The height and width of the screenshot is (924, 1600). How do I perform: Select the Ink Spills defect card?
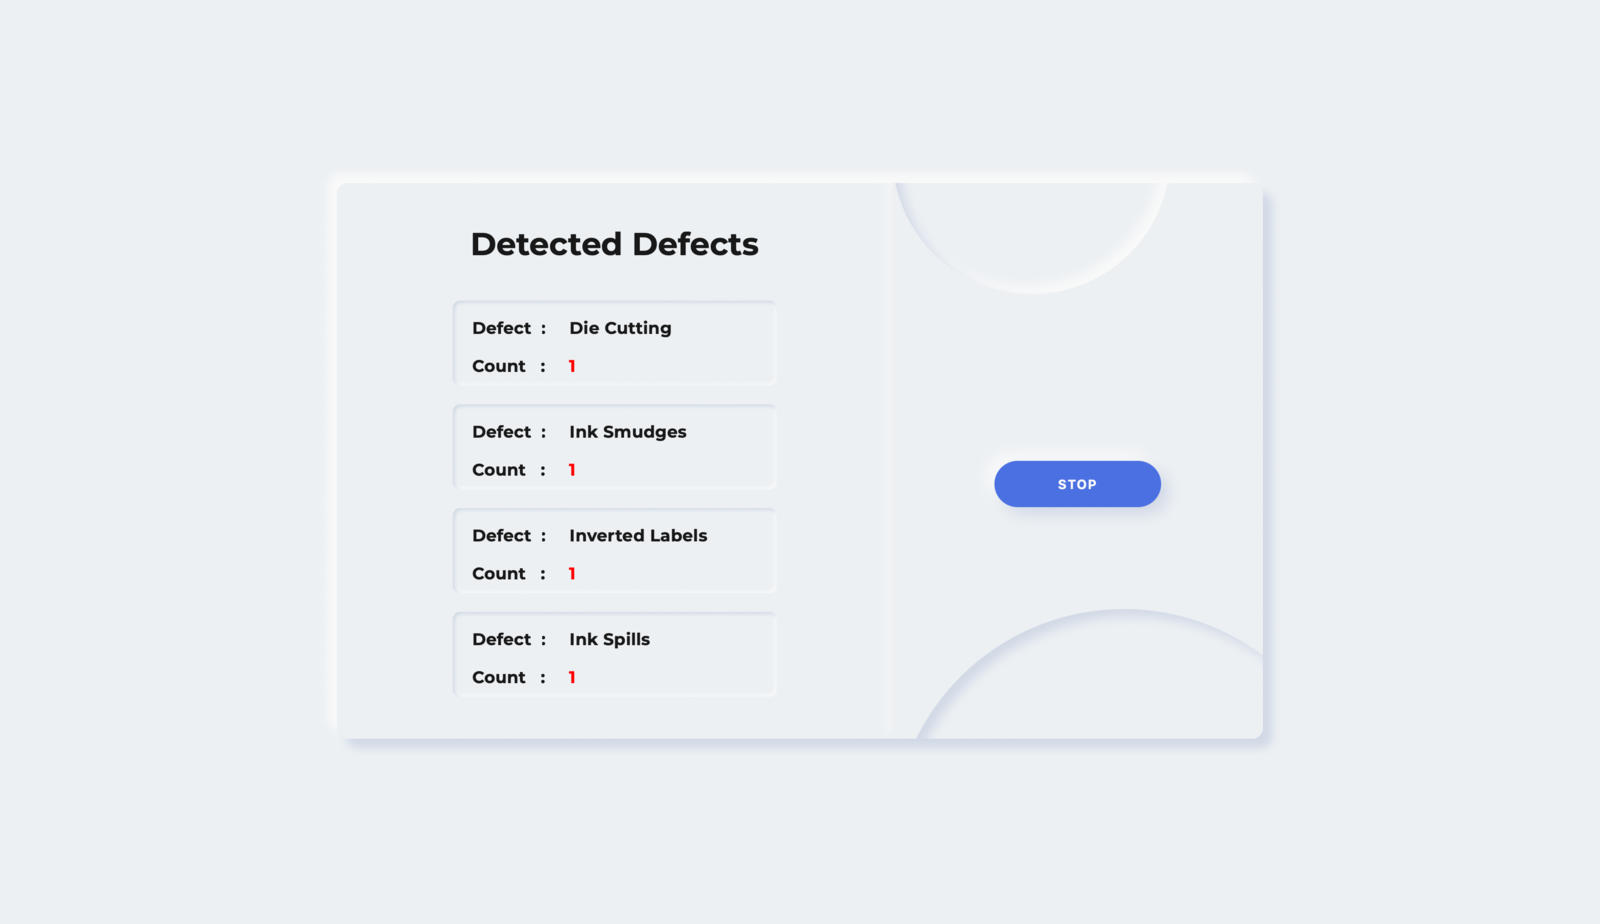615,655
